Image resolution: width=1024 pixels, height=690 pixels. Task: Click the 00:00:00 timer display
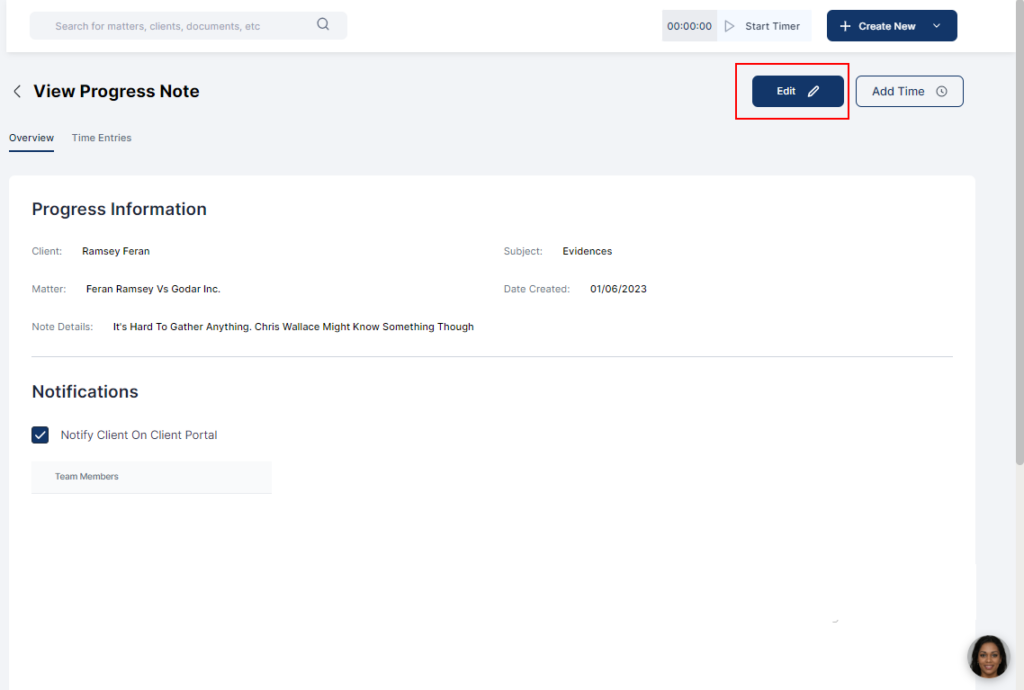coord(690,26)
